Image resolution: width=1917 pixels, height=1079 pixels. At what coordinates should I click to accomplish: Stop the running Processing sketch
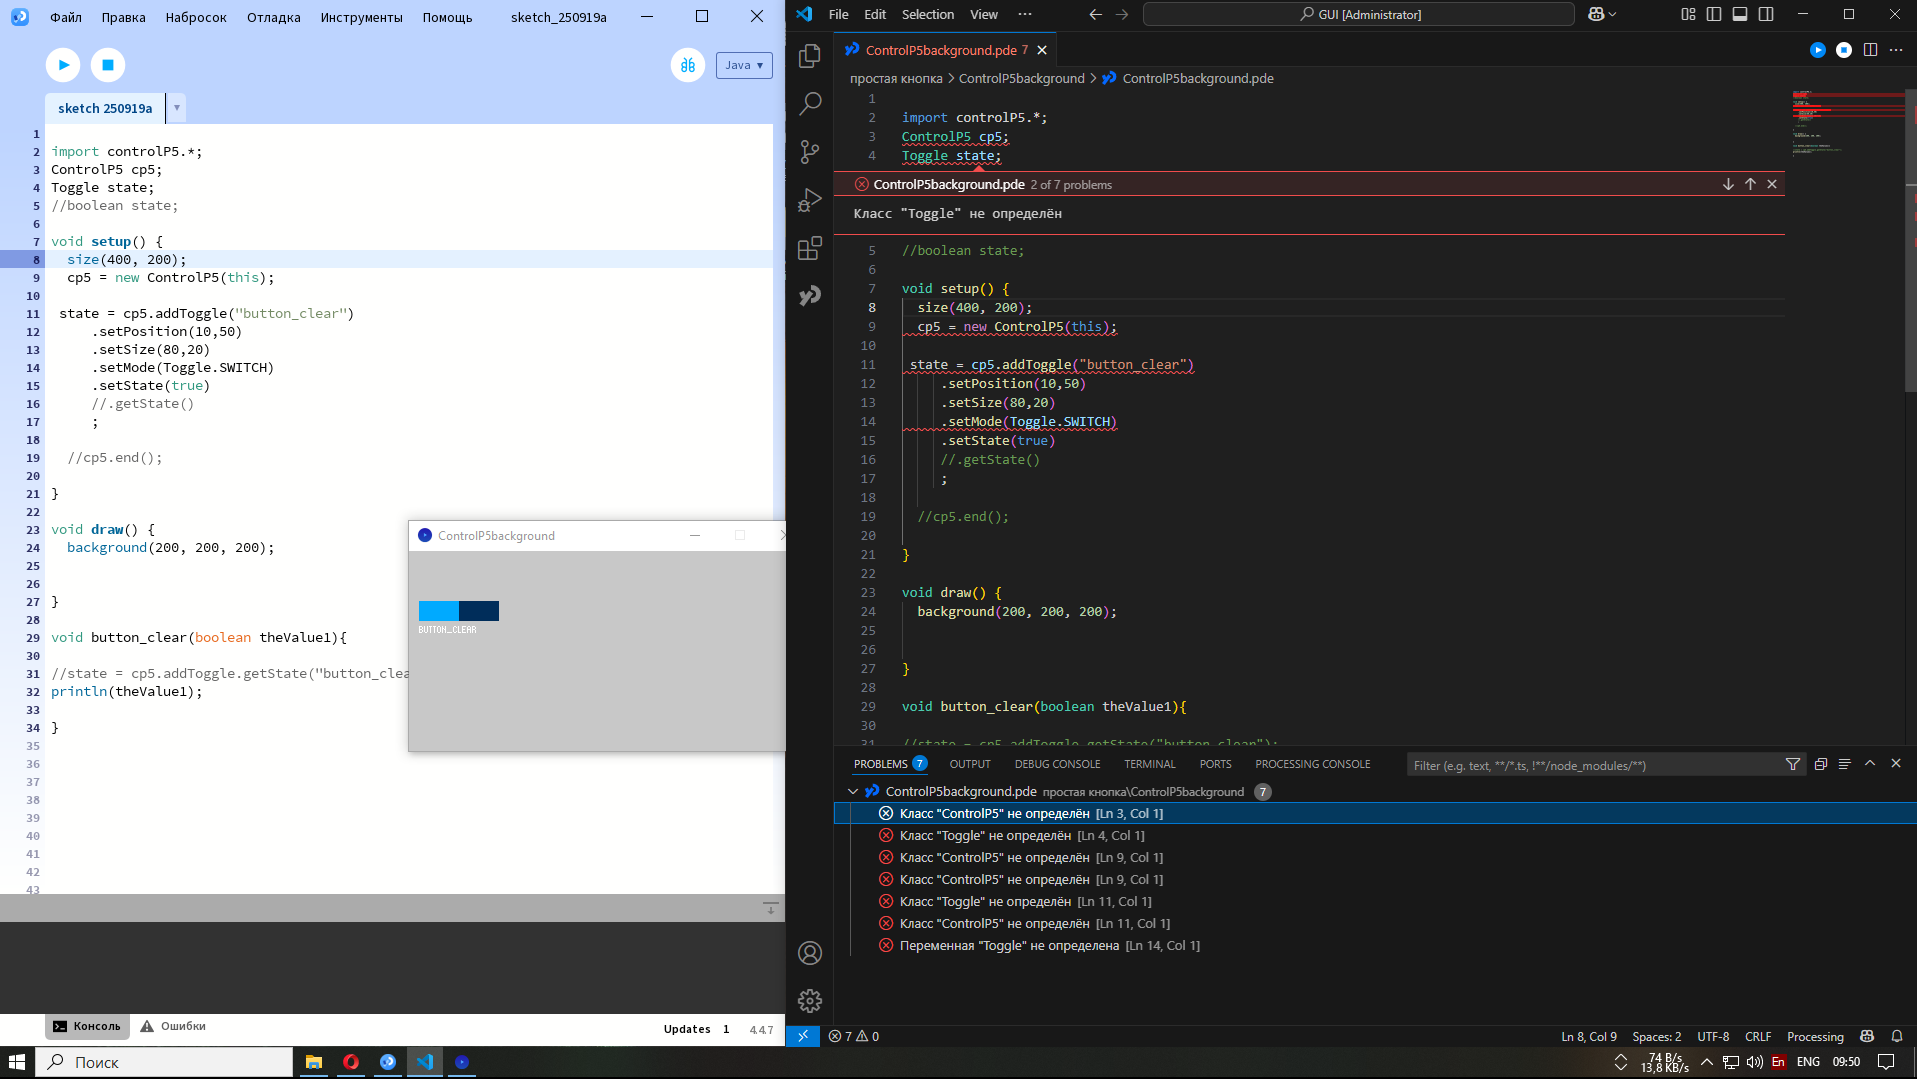click(x=108, y=65)
